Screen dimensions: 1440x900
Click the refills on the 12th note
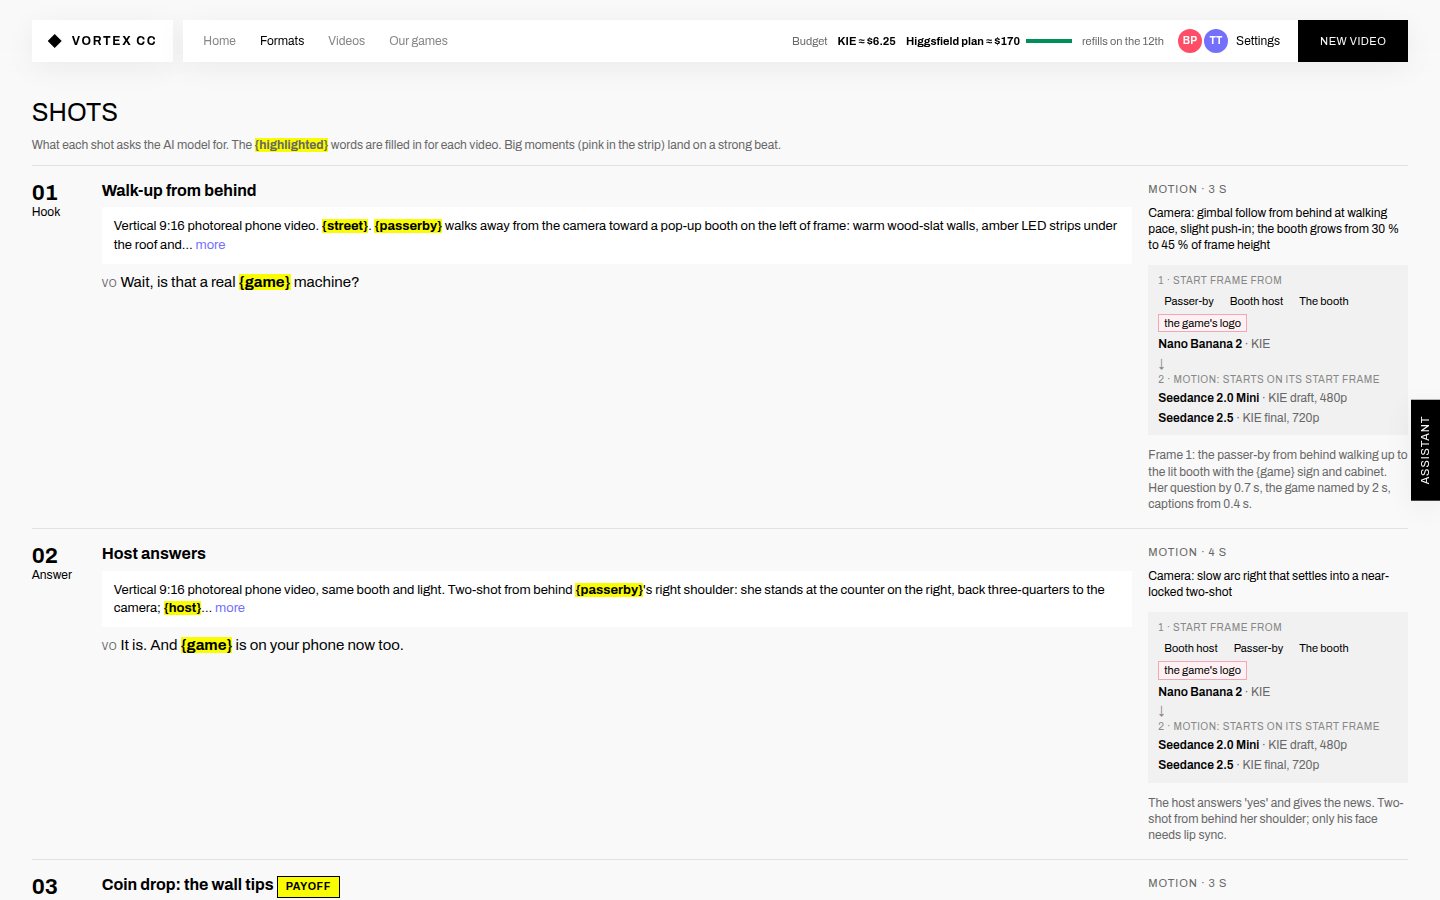tap(1122, 41)
